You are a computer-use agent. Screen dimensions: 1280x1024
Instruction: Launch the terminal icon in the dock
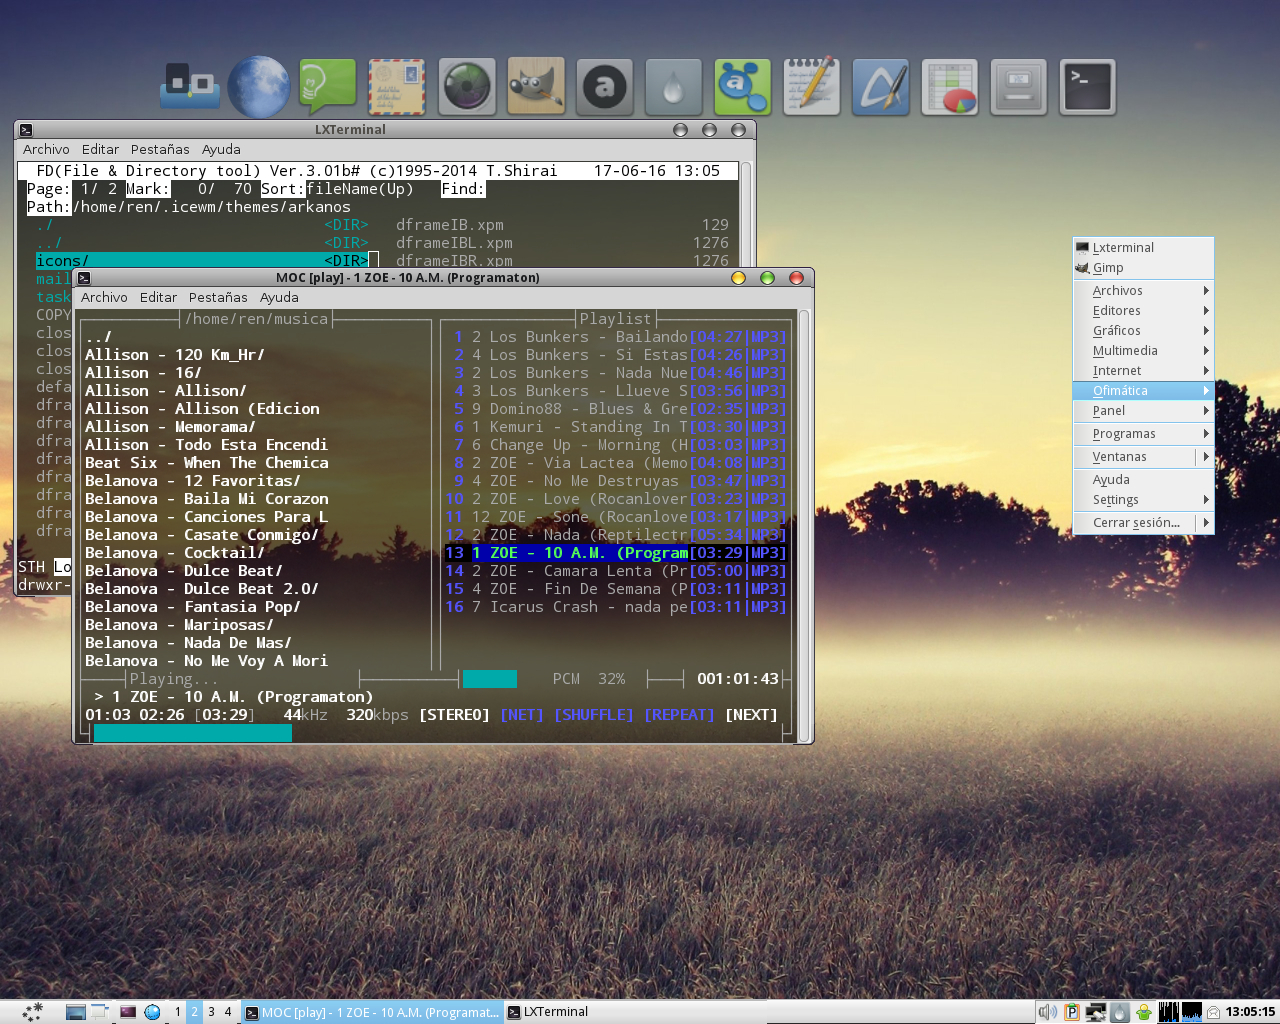pos(1087,87)
